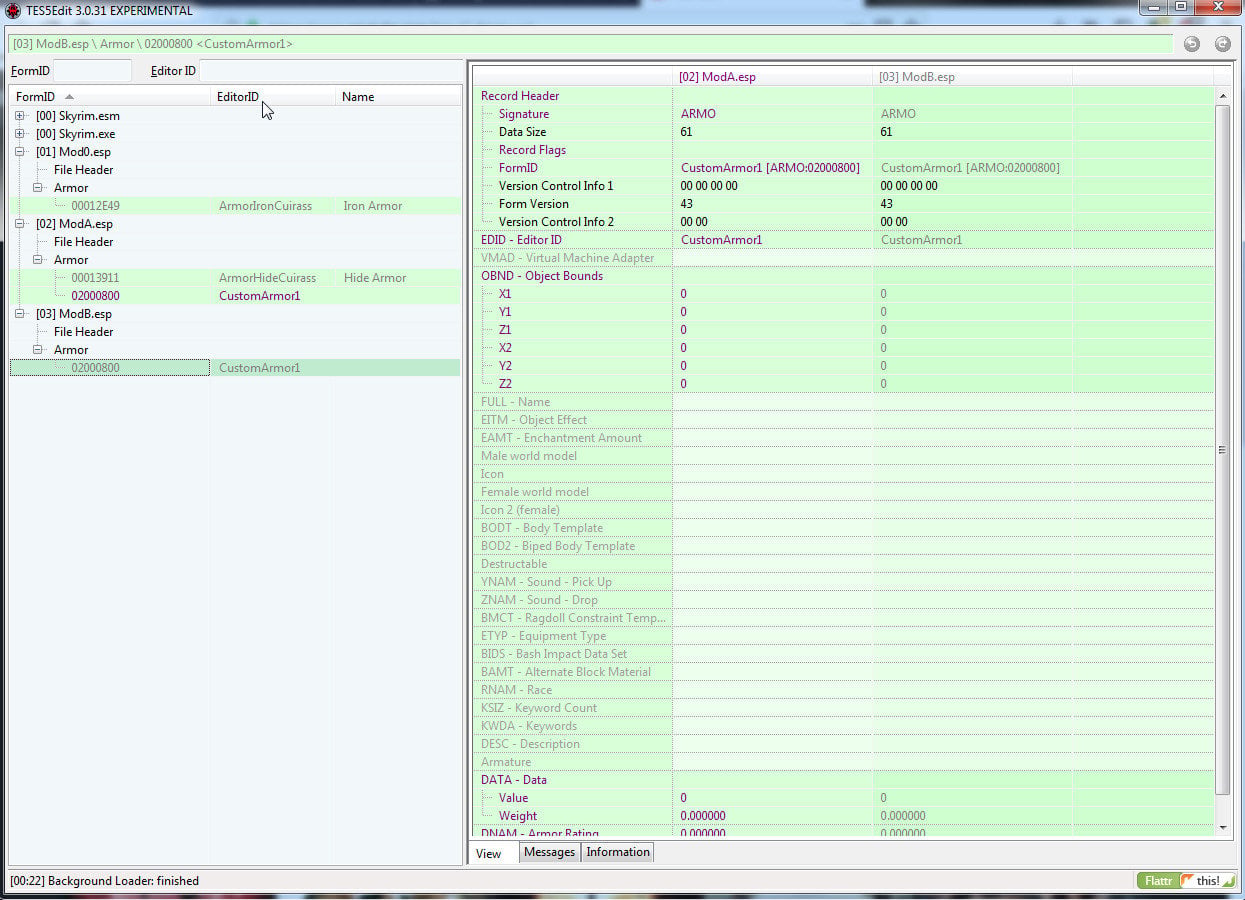Click the Hide Armor name cell
1245x900 pixels.
[375, 278]
